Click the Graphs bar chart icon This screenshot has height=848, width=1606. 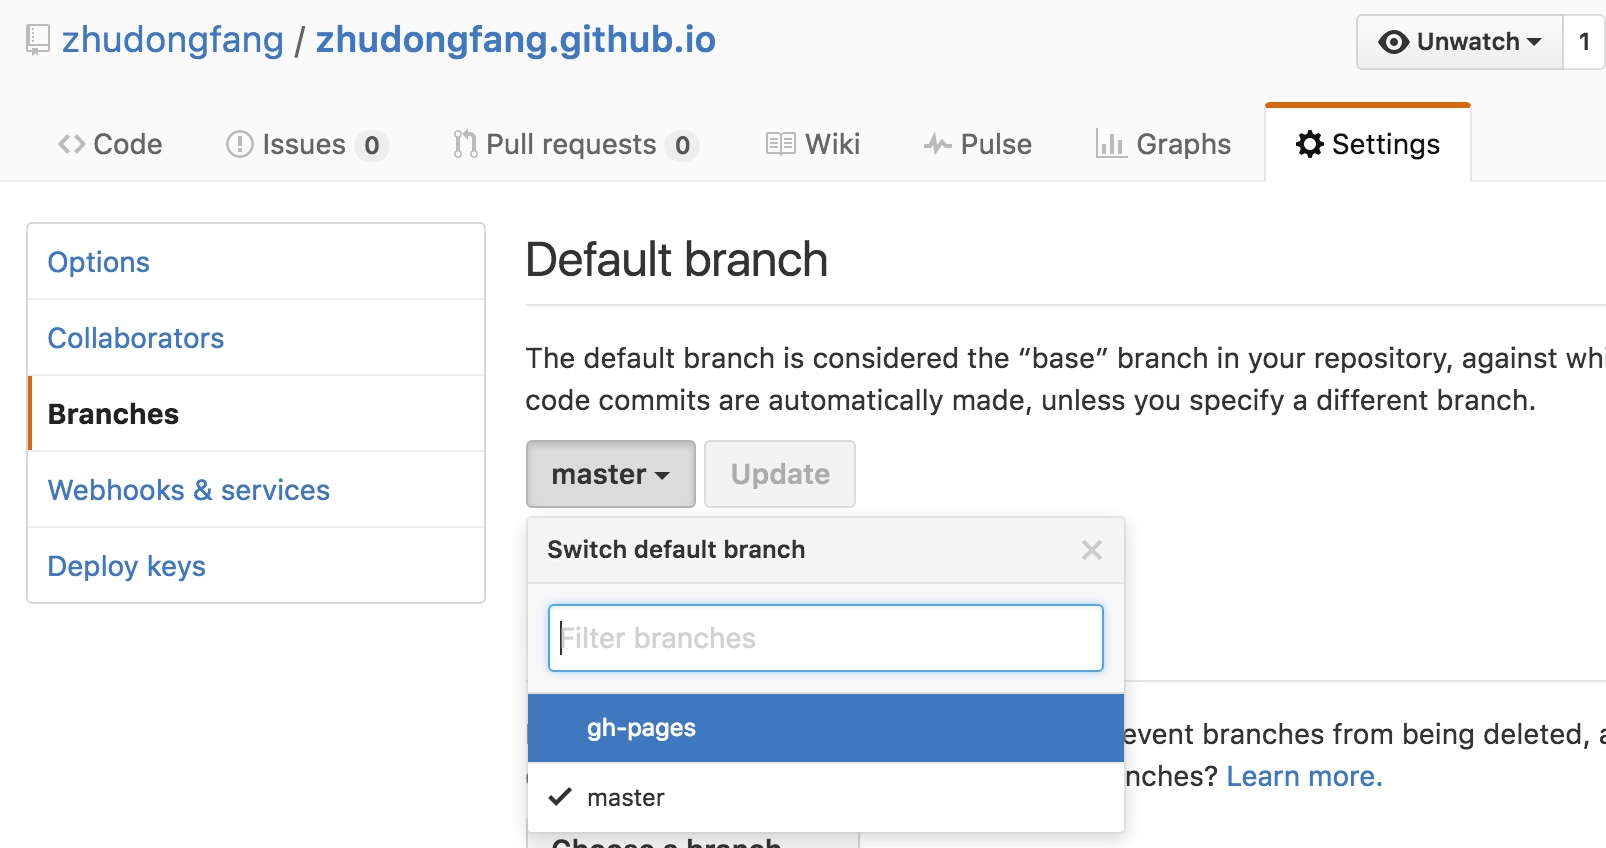coord(1111,145)
